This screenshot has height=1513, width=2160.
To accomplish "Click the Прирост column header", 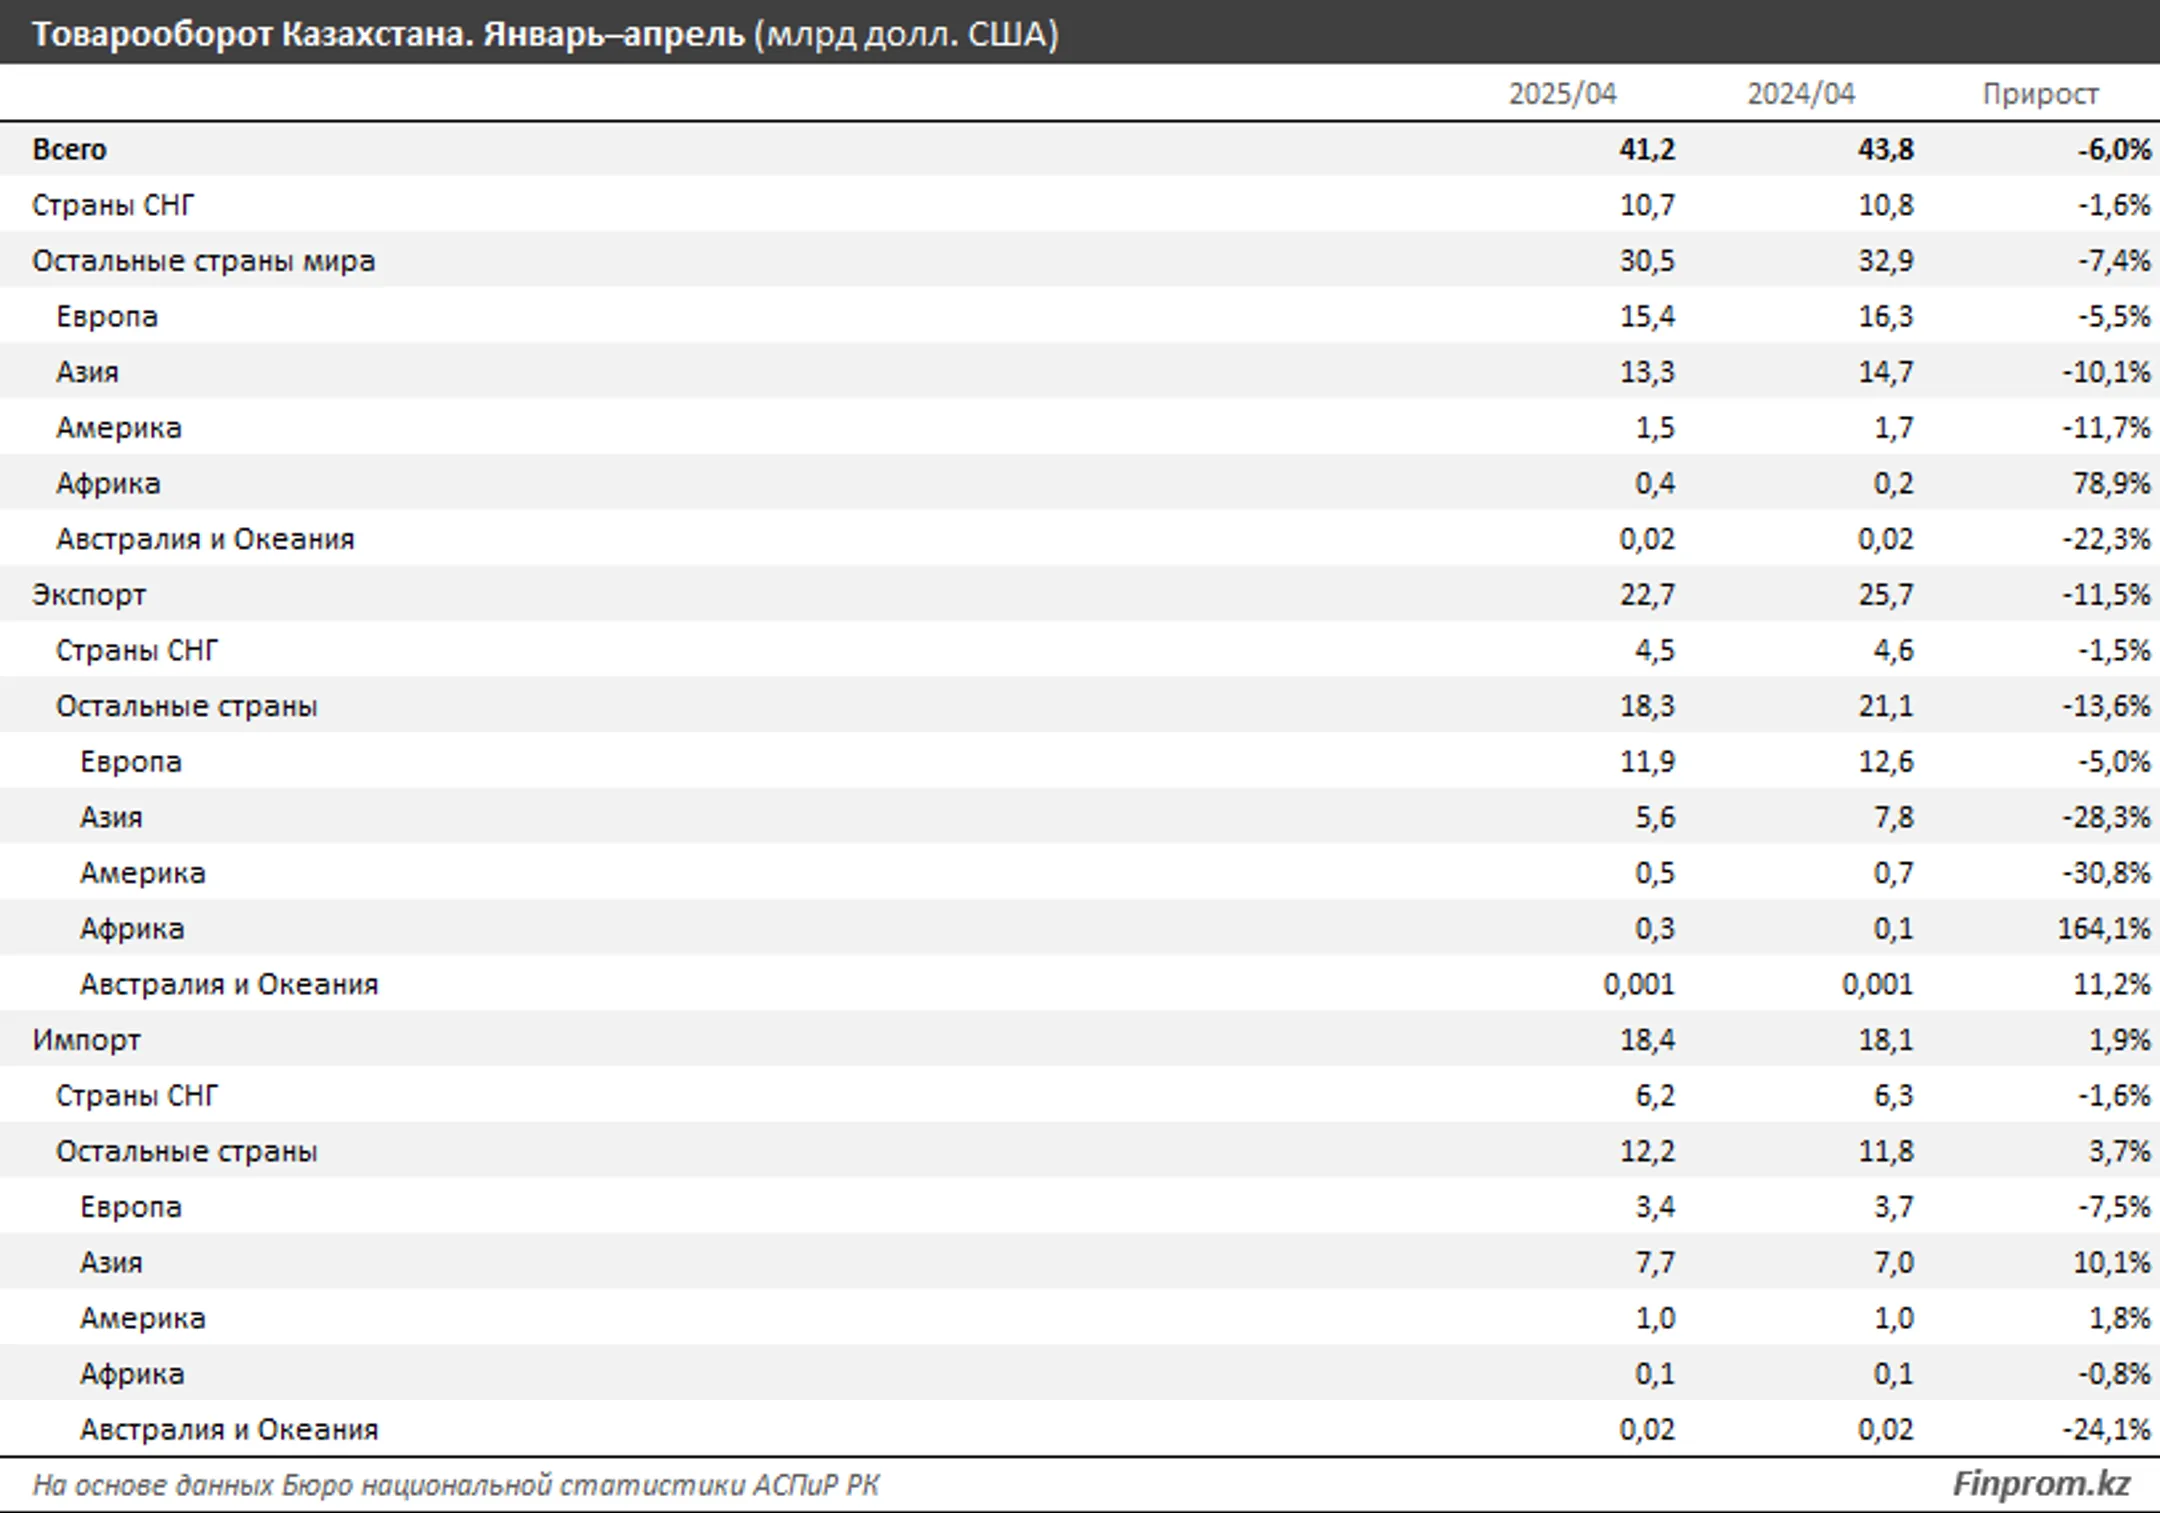I will click(2040, 94).
